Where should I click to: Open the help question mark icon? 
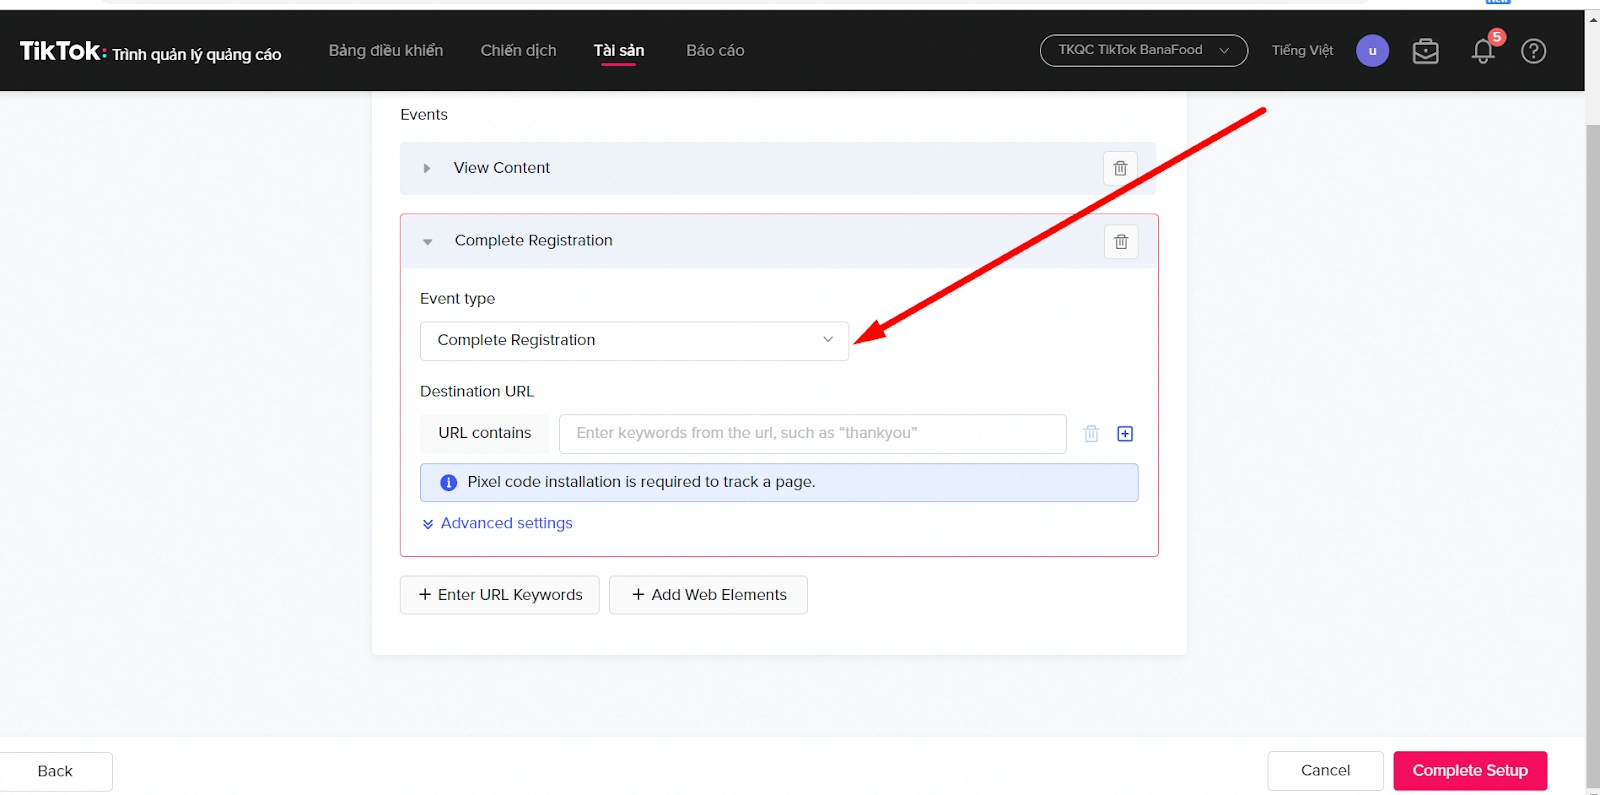1533,51
